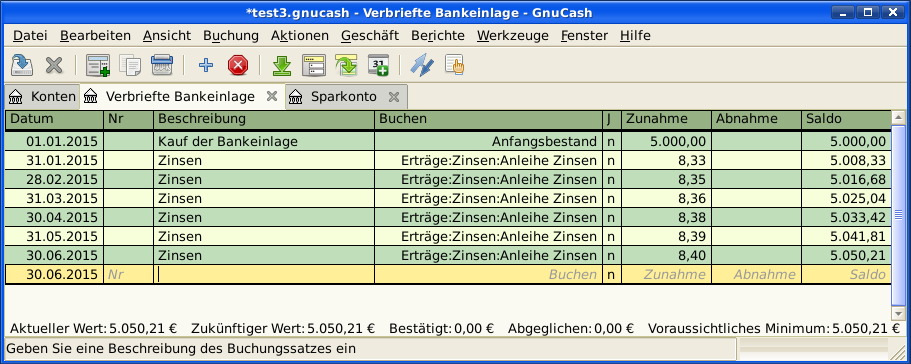Click the red Cancel transaction icon
911x364 pixels.
click(238, 65)
